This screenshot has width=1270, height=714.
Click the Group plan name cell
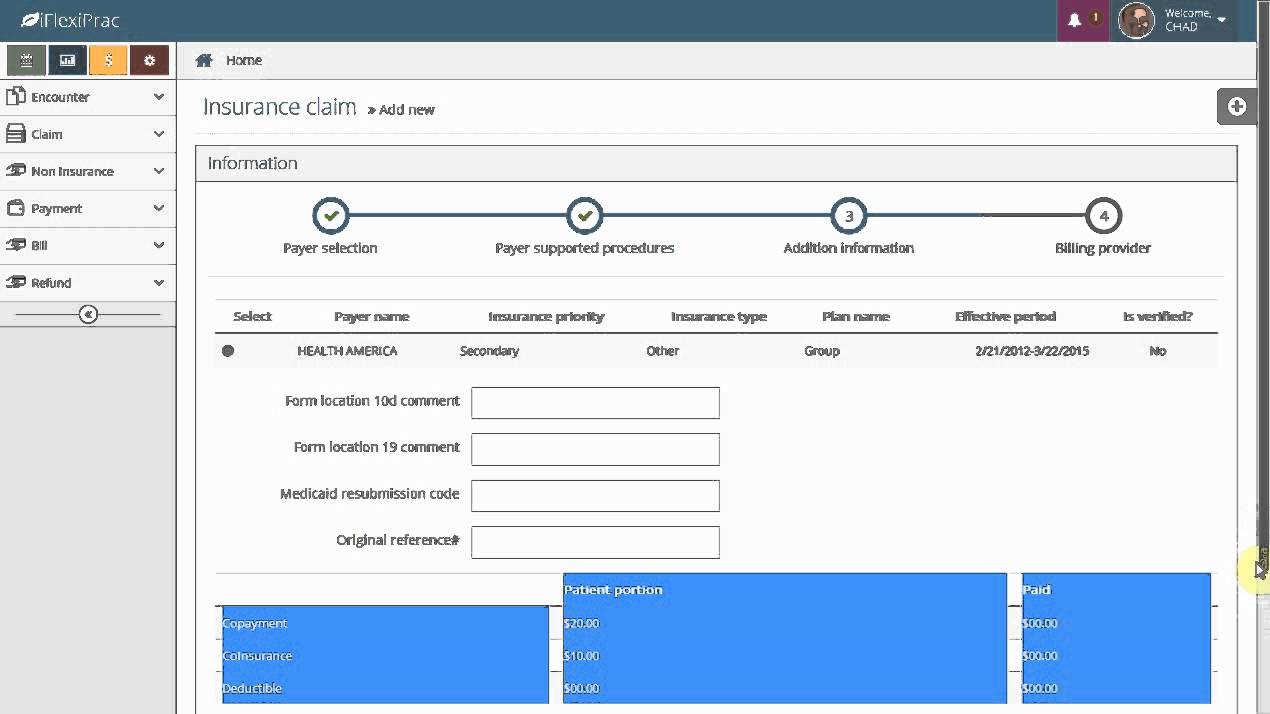822,351
